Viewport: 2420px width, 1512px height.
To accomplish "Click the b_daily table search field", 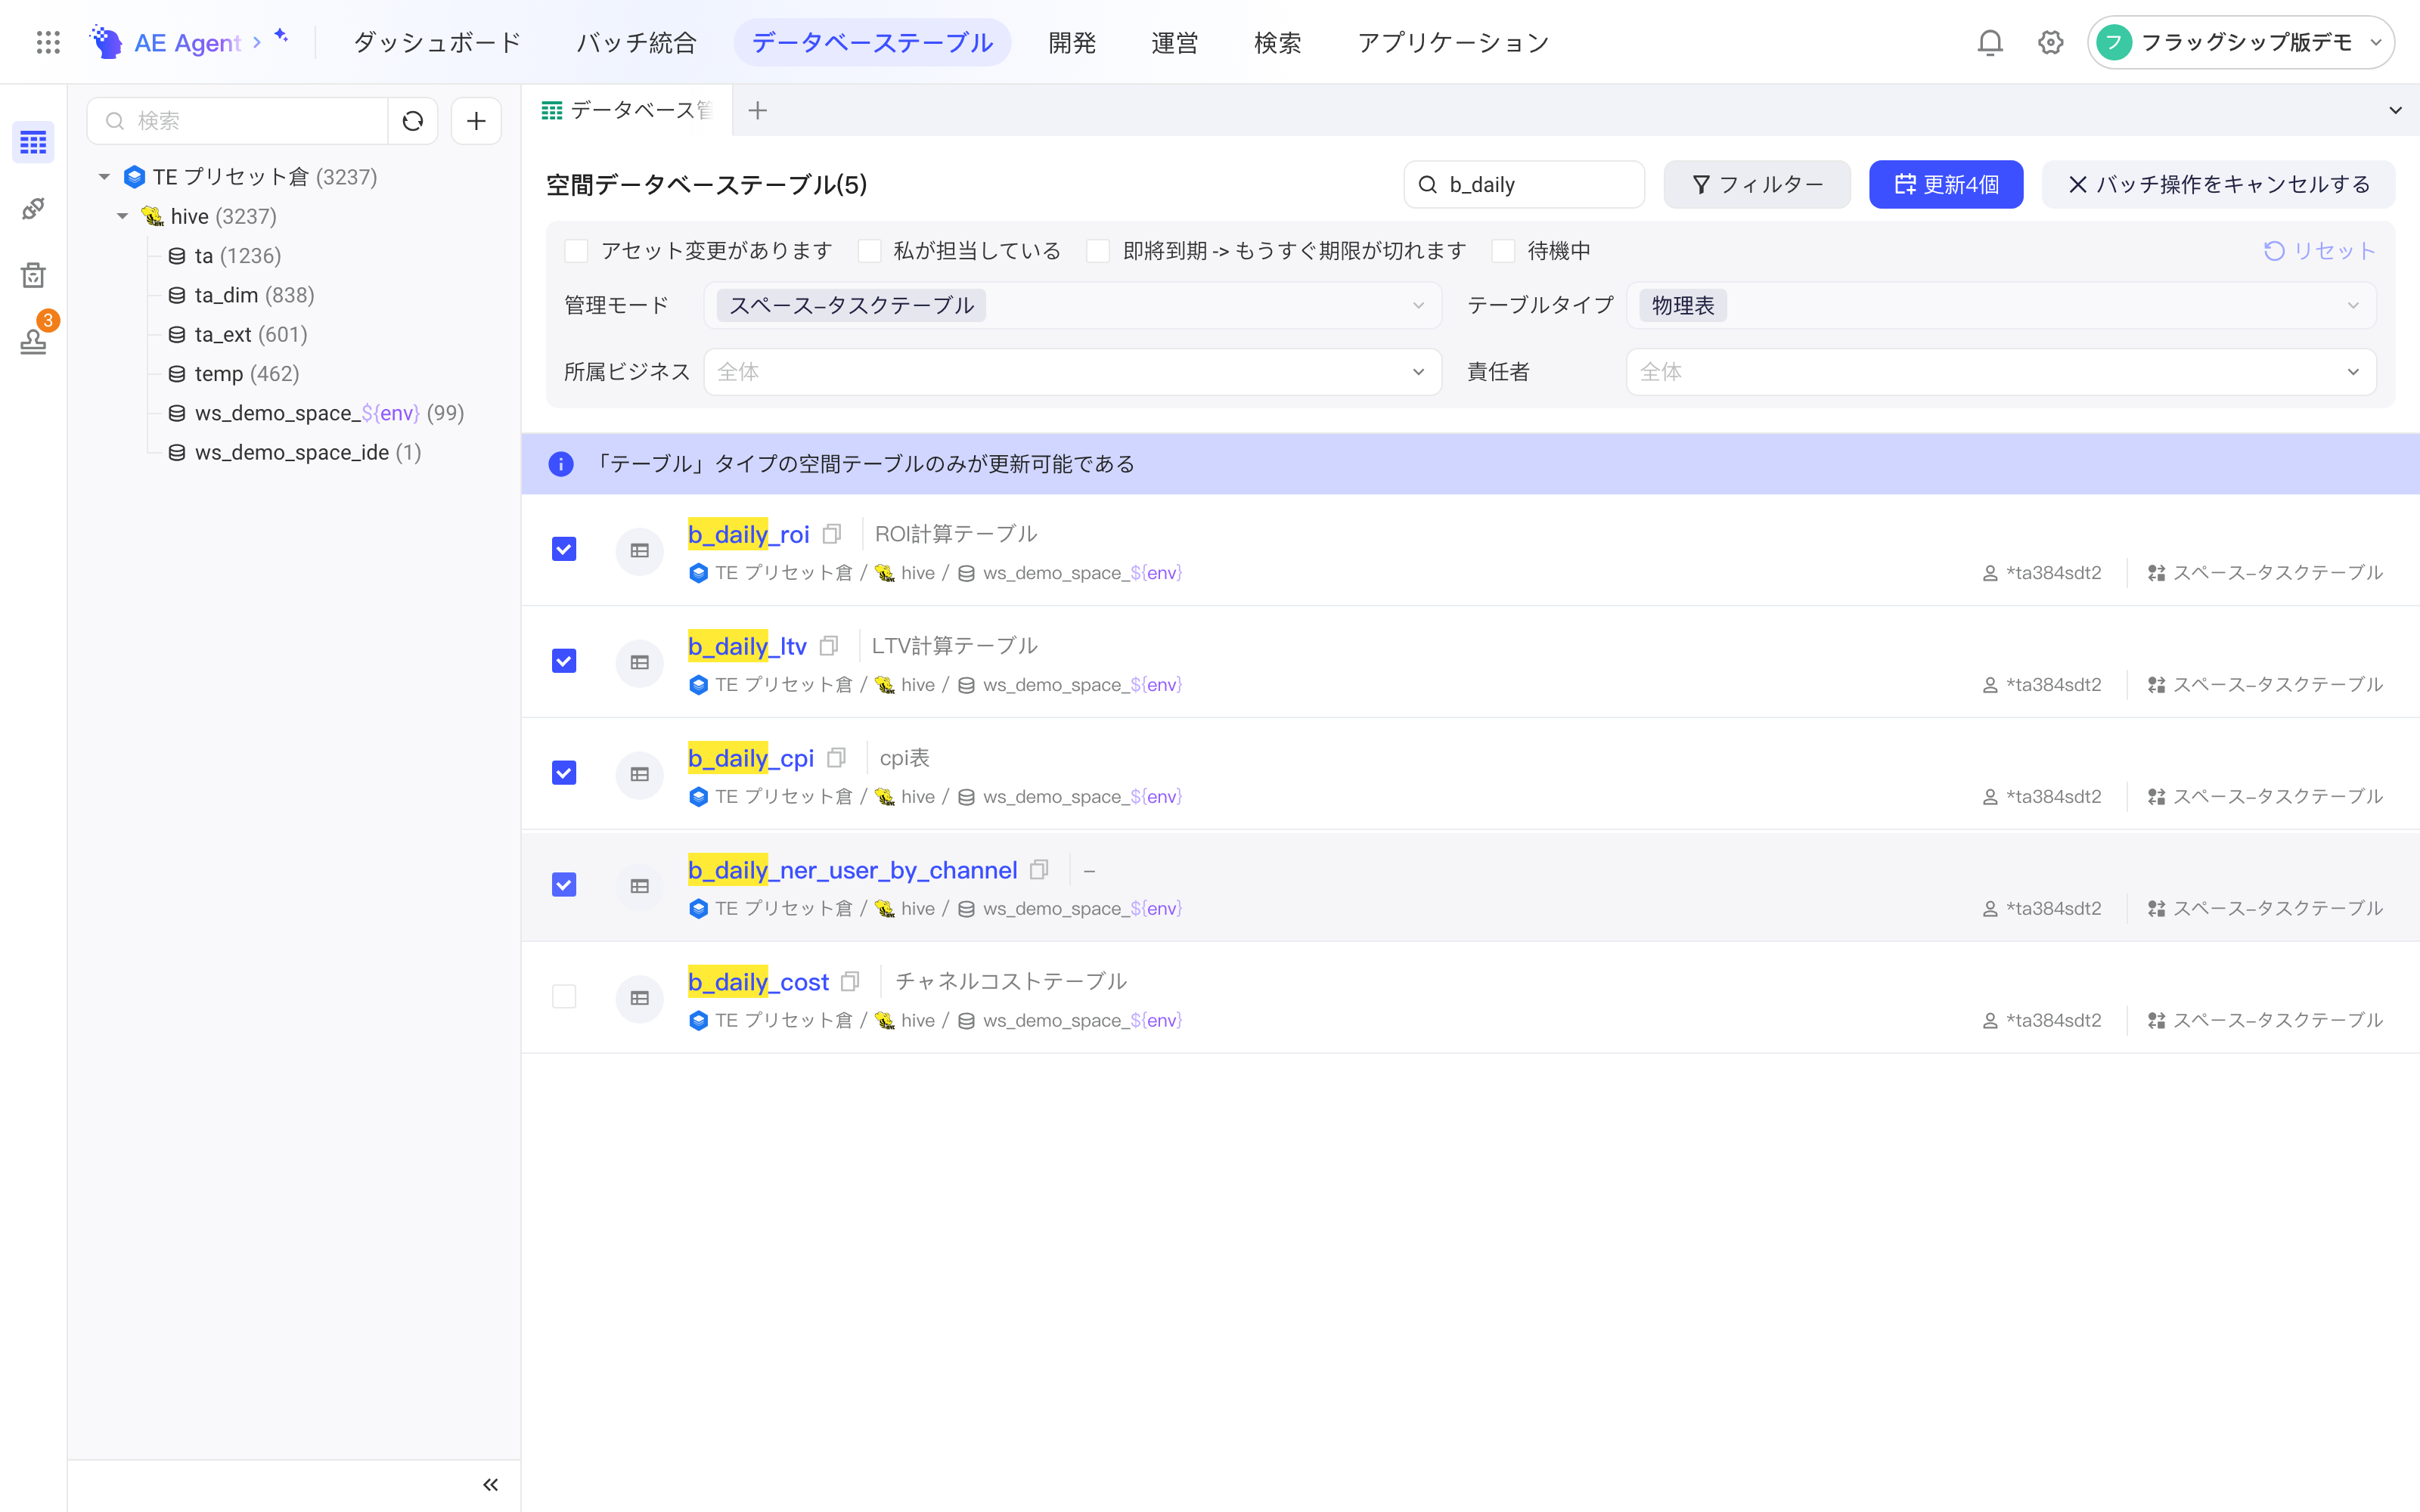I will 1524,184.
